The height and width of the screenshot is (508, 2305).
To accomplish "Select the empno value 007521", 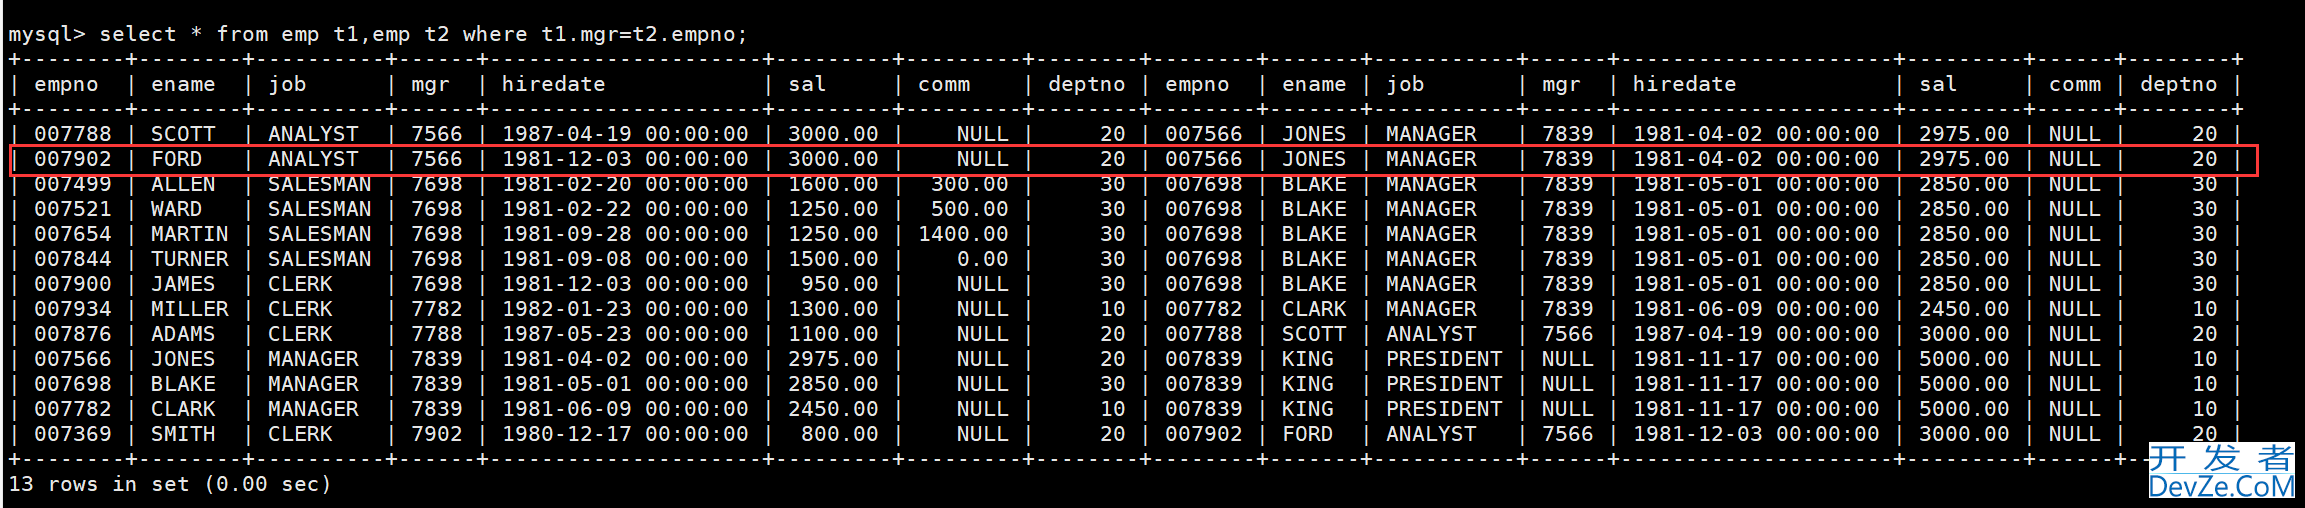I will [73, 209].
